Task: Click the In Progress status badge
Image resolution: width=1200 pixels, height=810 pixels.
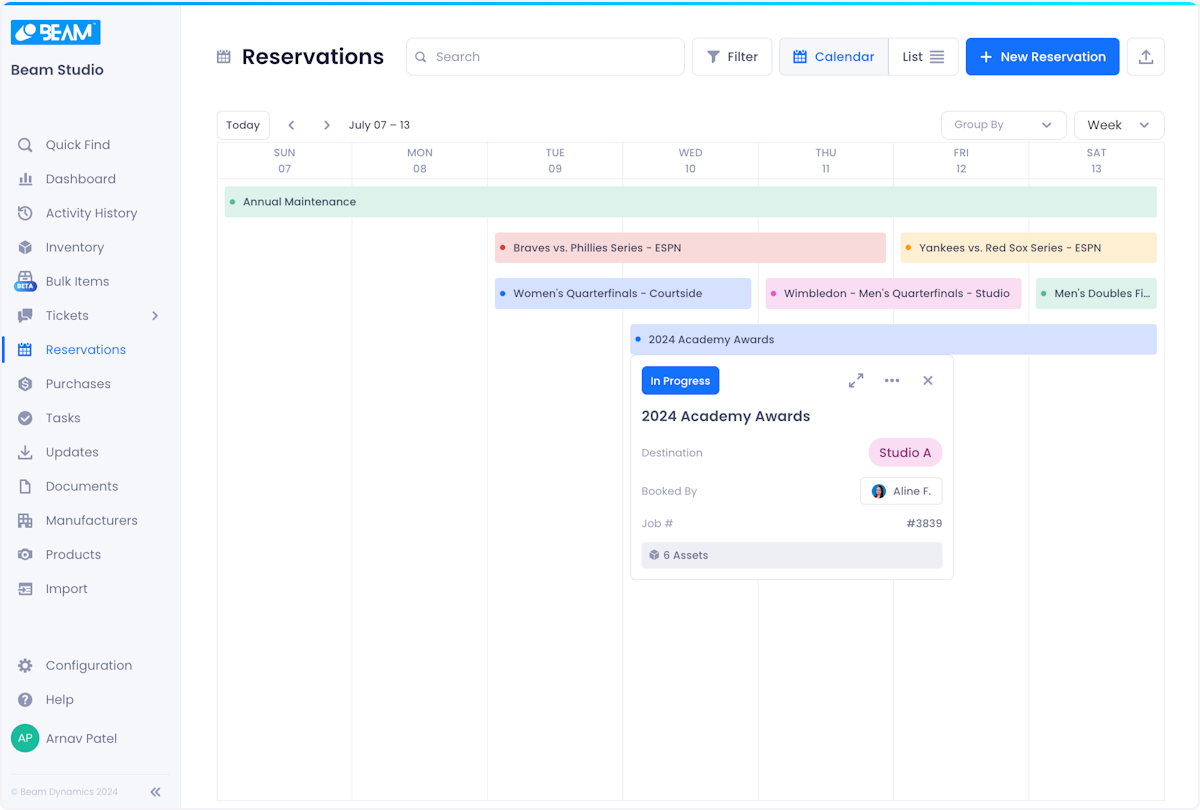Action: point(680,381)
